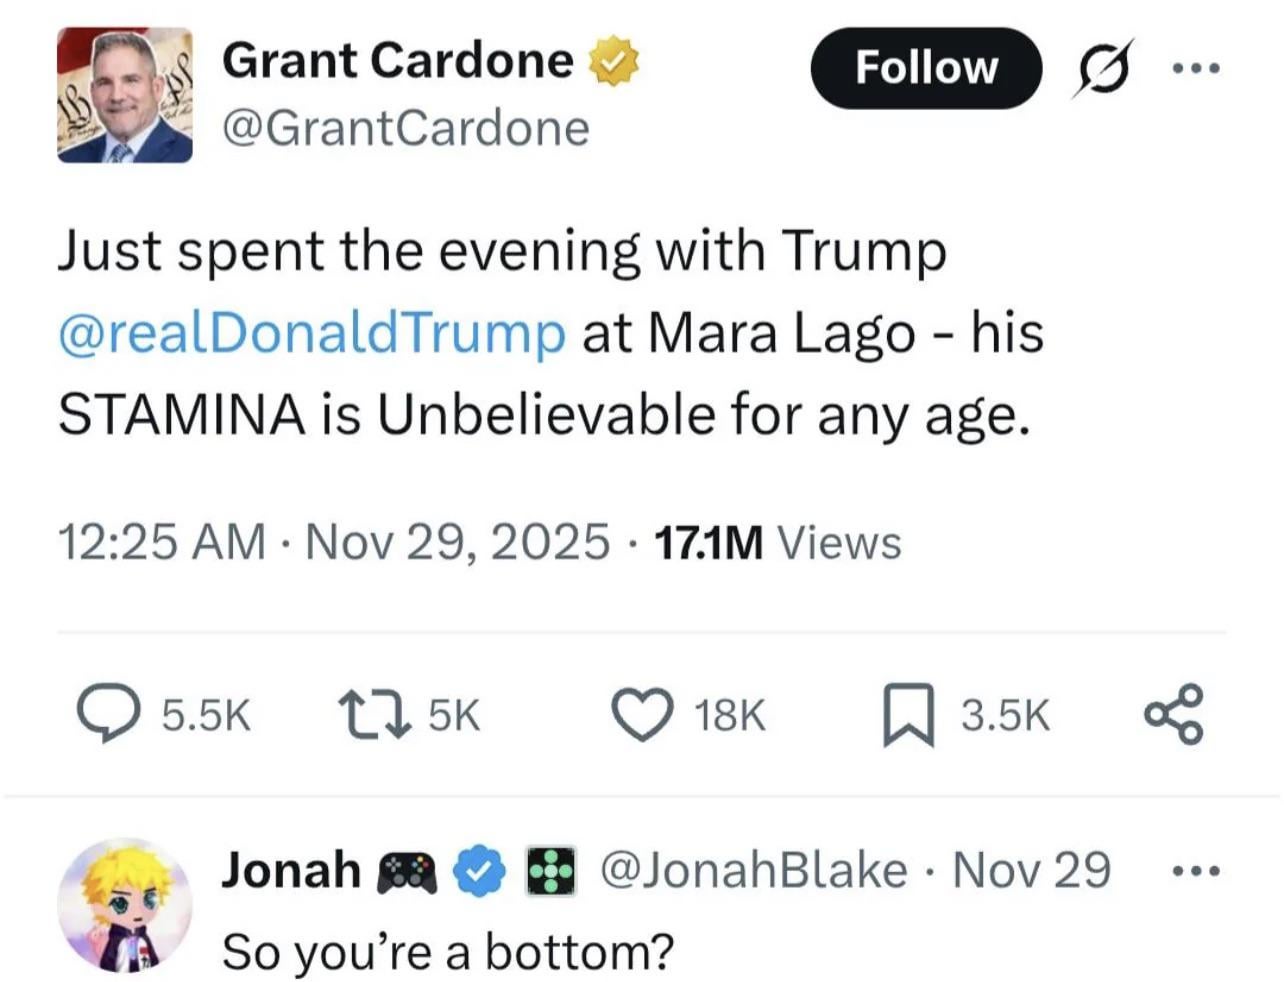
Task: Follow Grant Cardone
Action: click(x=925, y=68)
